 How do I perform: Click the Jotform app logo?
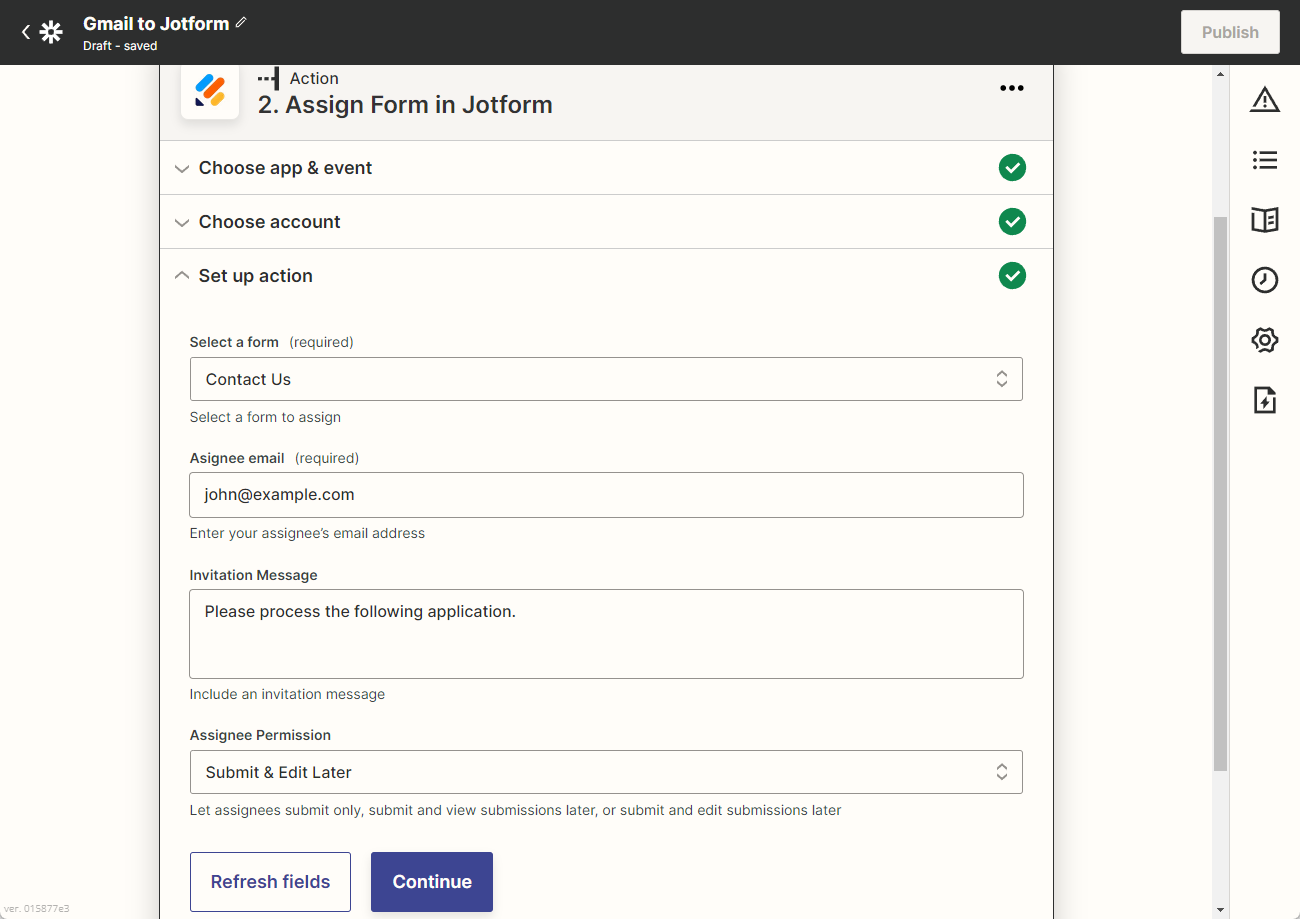click(x=210, y=91)
